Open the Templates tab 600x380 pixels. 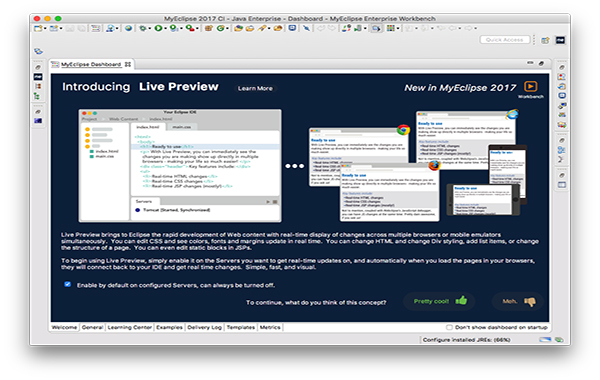(241, 328)
